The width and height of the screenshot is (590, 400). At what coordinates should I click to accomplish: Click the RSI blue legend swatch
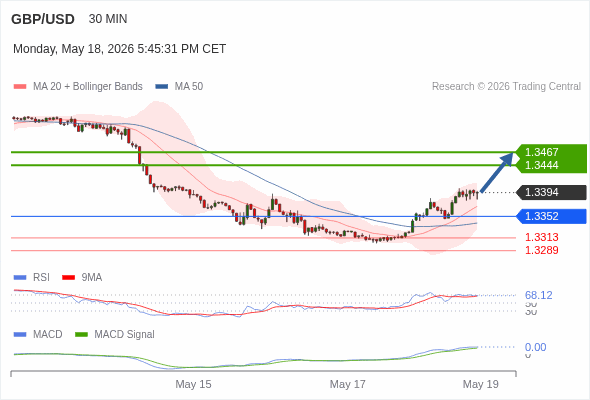[20, 278]
